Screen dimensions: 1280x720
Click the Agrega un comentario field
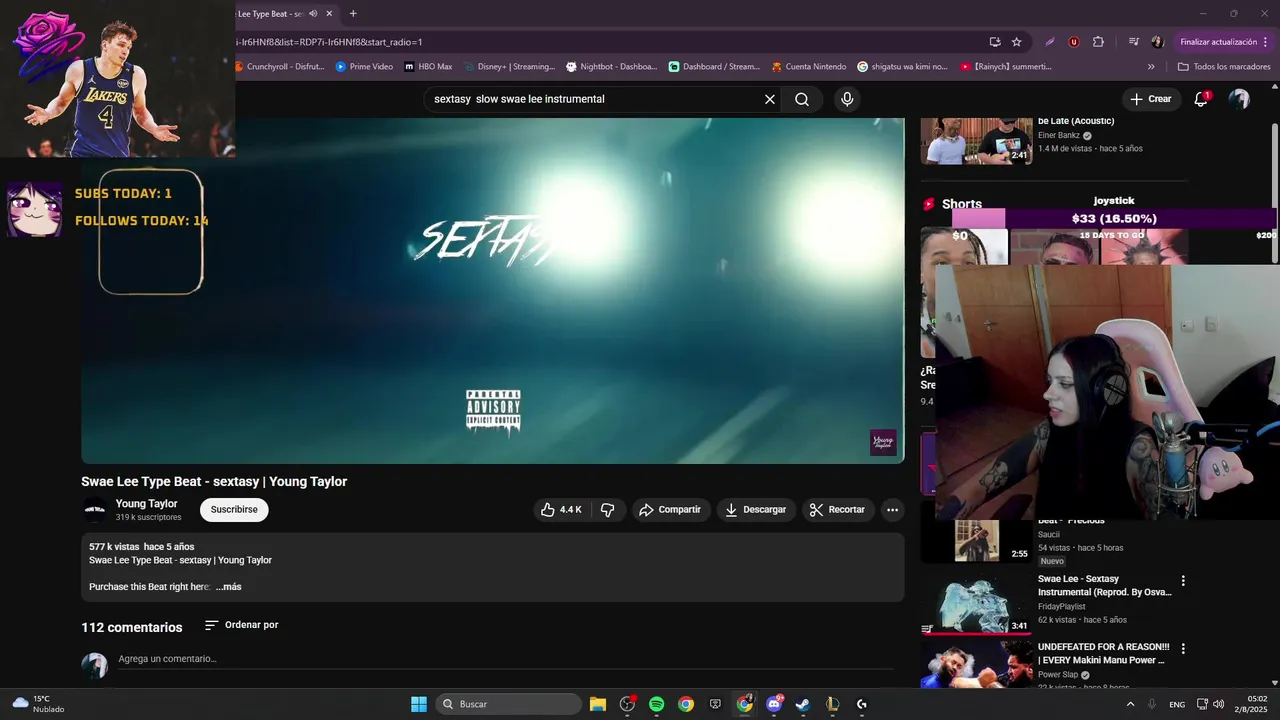coord(505,659)
